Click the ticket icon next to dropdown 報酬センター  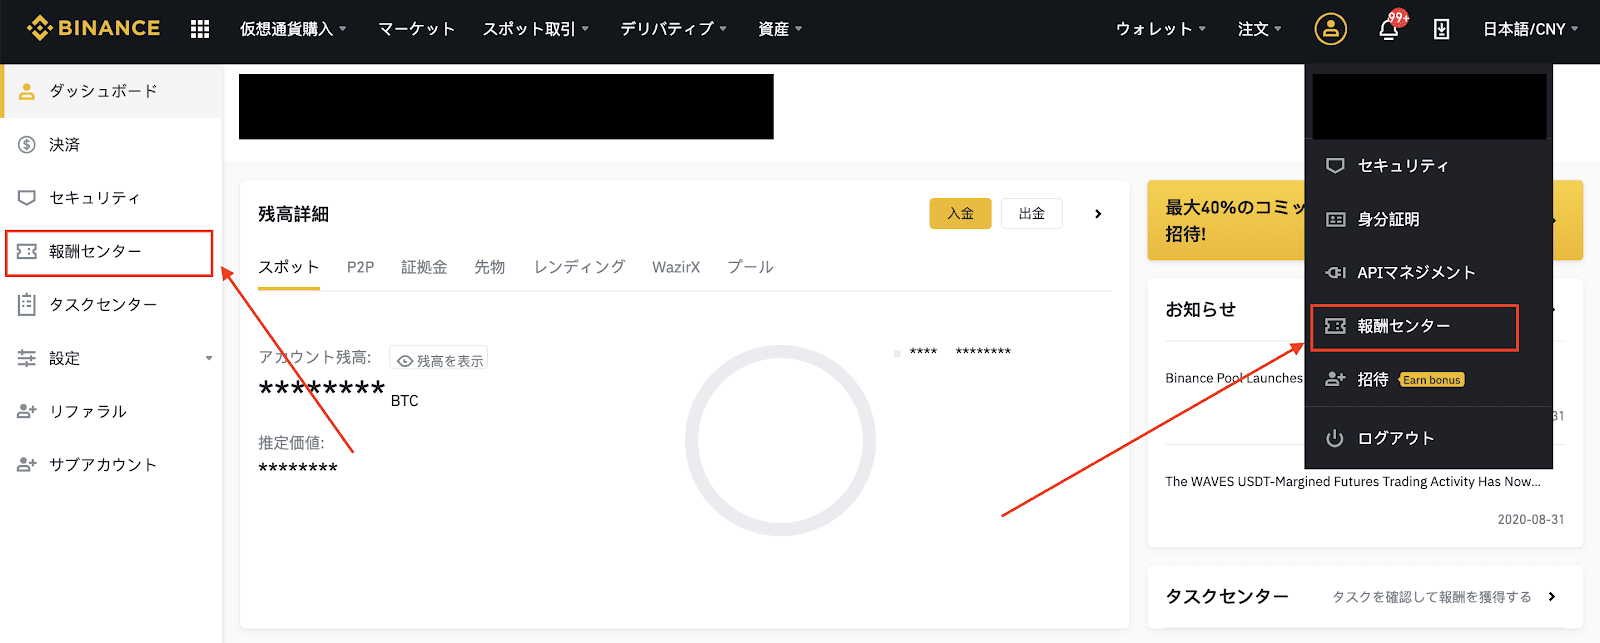(x=1335, y=326)
